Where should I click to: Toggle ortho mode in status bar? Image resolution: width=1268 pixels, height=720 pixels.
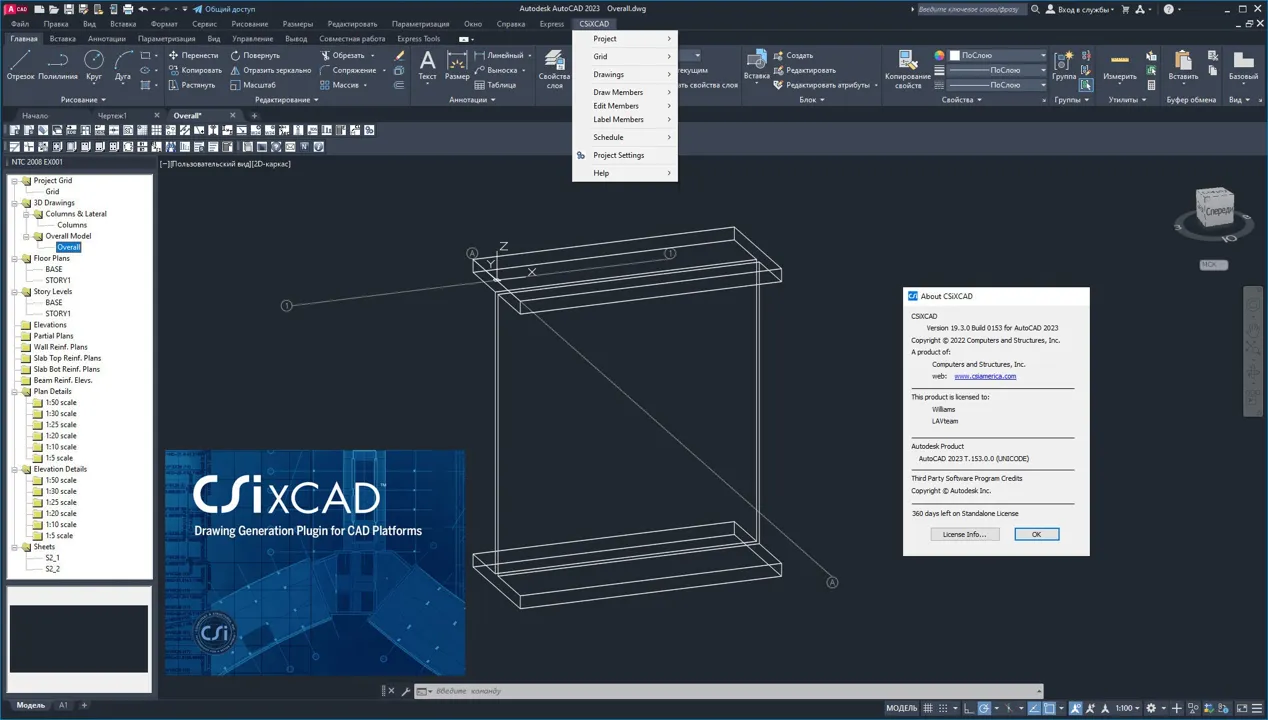point(970,708)
